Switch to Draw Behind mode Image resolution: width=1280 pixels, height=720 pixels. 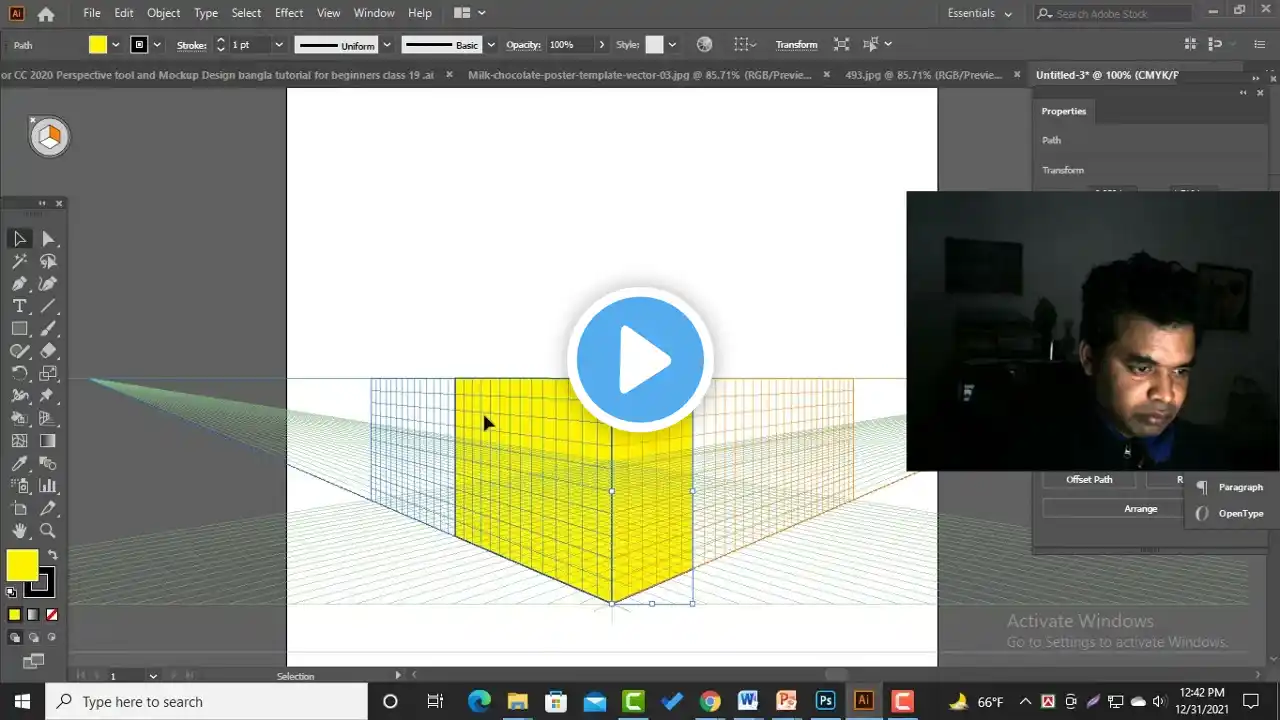point(32,637)
